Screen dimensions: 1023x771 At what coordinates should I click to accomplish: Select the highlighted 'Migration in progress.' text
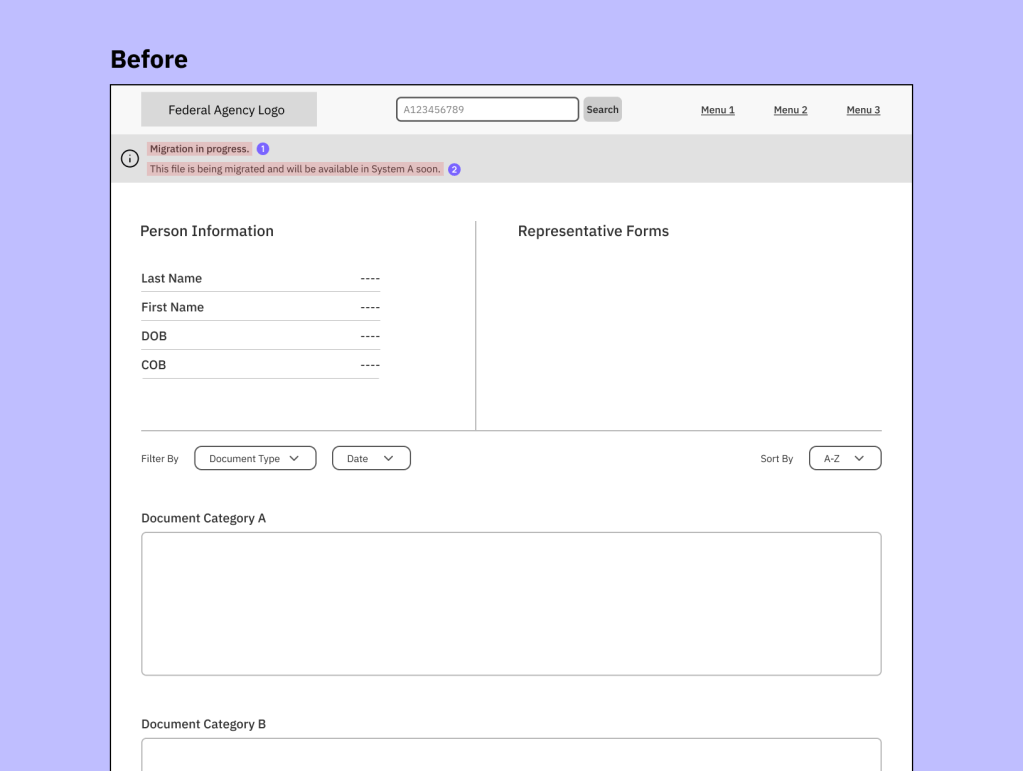pos(199,149)
